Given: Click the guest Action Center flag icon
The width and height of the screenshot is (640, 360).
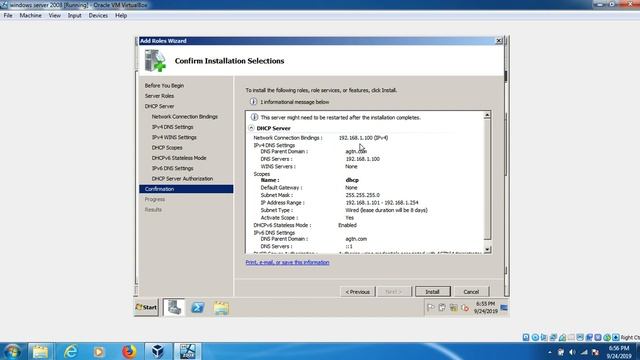Looking at the screenshot, I should [431, 308].
